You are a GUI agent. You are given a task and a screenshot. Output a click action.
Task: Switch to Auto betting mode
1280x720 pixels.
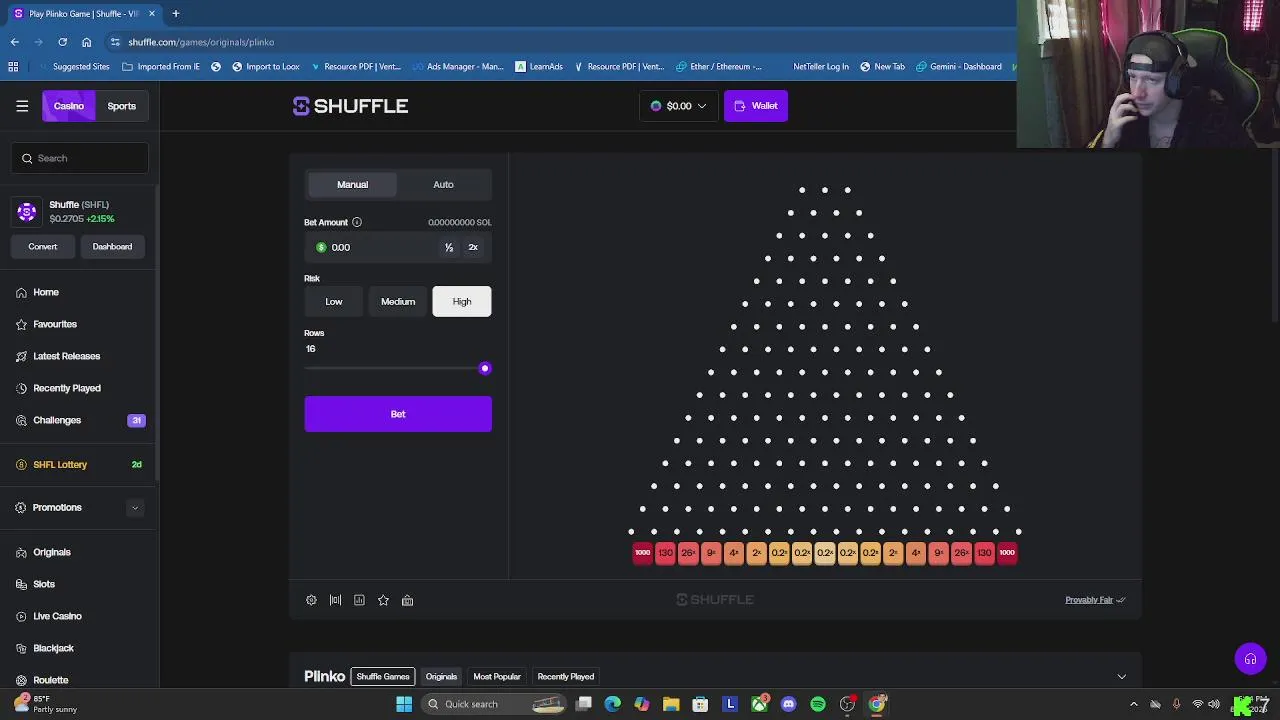(443, 184)
